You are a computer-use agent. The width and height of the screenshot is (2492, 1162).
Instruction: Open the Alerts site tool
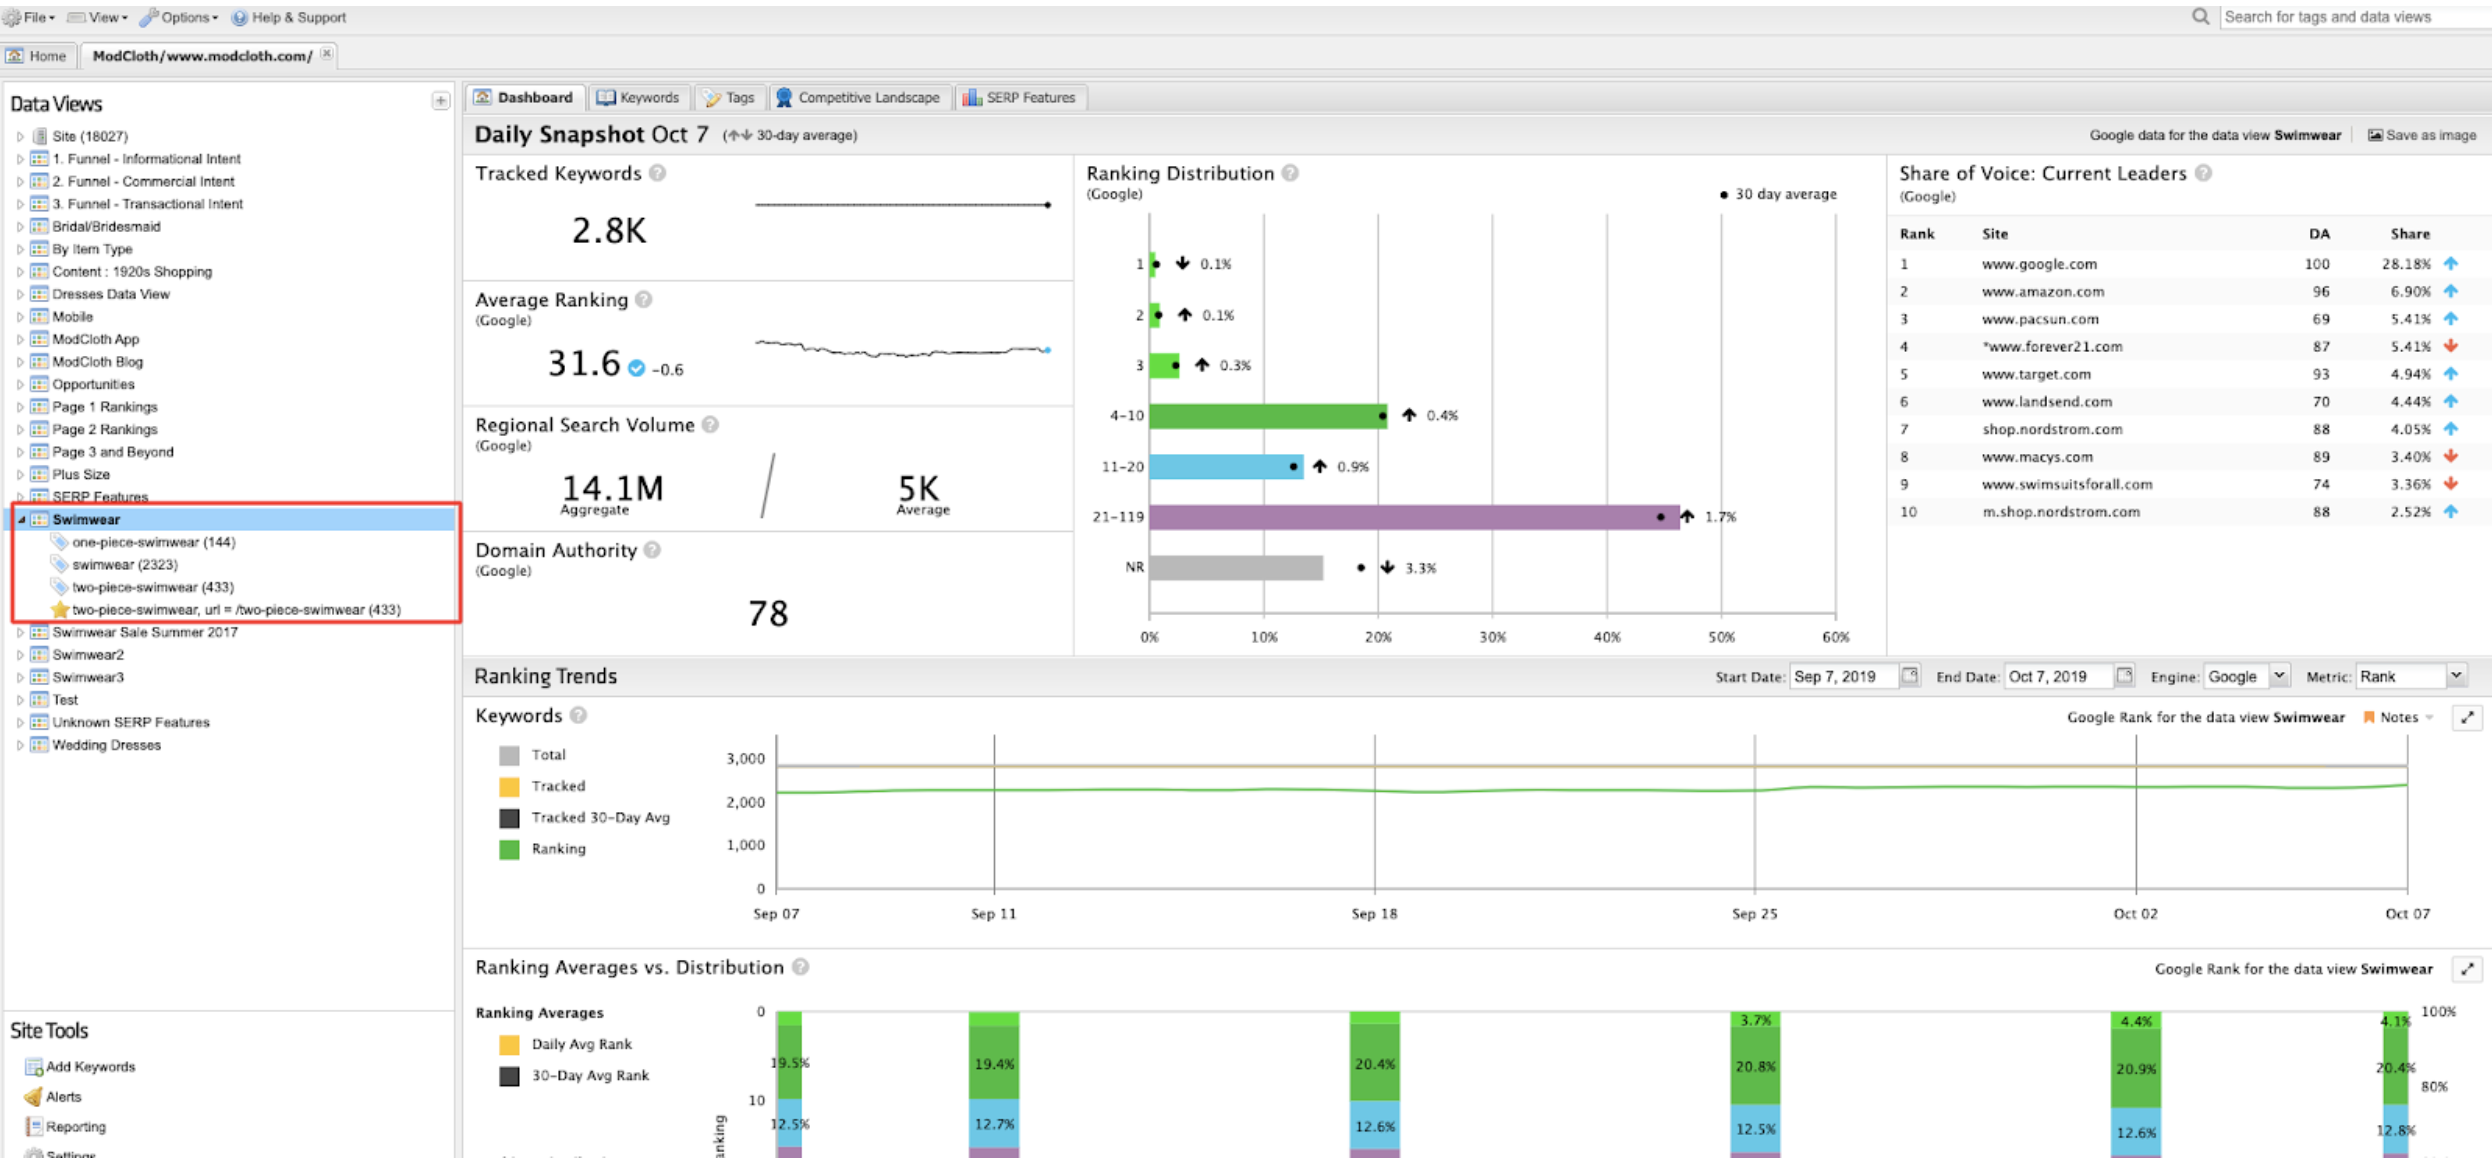(x=62, y=1097)
